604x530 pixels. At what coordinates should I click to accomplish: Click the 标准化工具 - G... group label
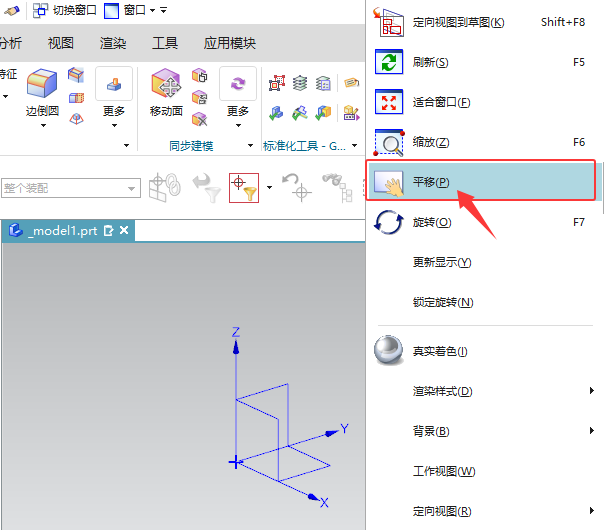pos(304,146)
